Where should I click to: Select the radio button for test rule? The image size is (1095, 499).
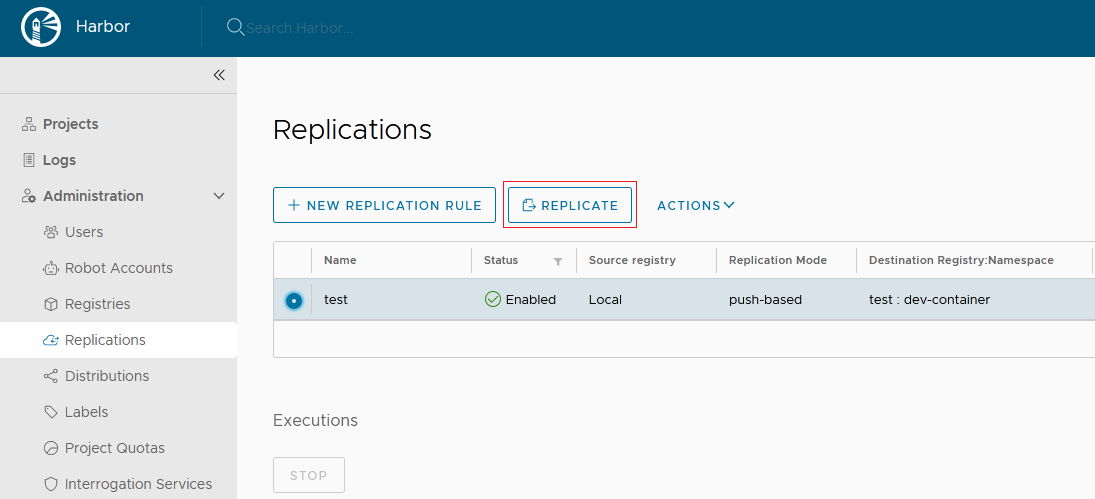click(x=293, y=300)
